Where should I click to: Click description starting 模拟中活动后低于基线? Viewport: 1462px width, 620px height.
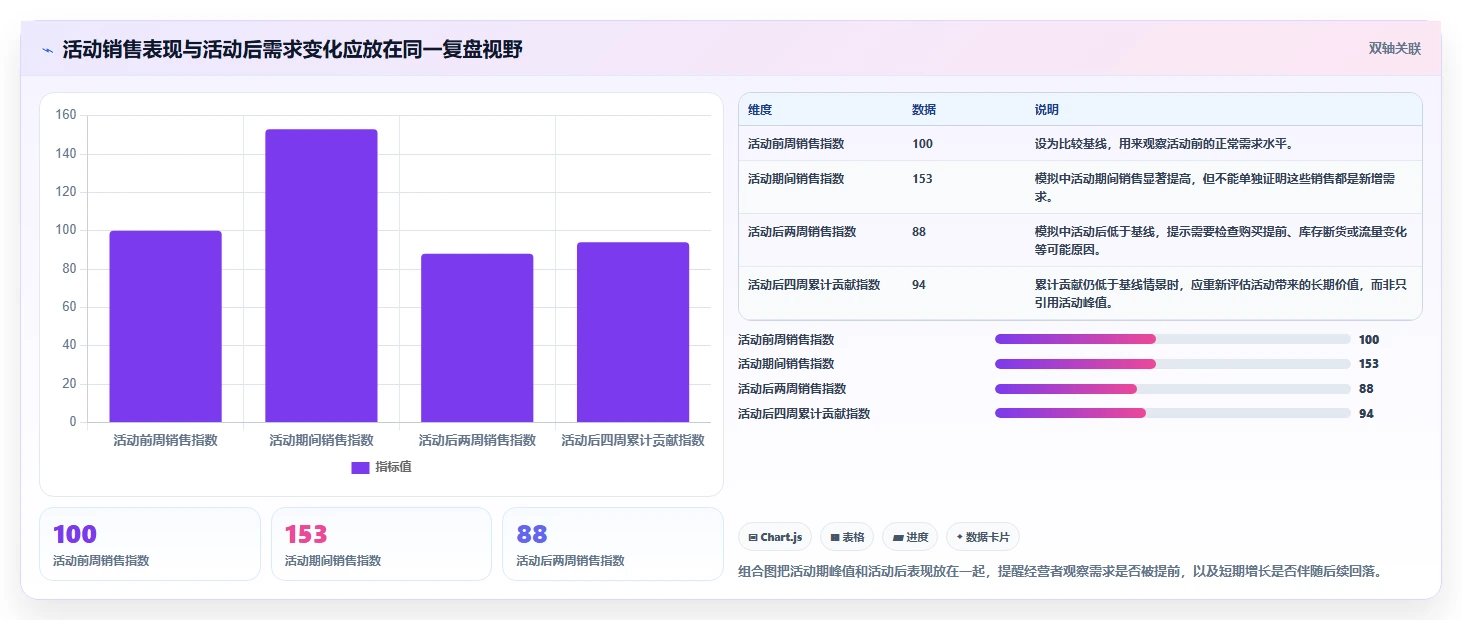pyautogui.click(x=1221, y=240)
